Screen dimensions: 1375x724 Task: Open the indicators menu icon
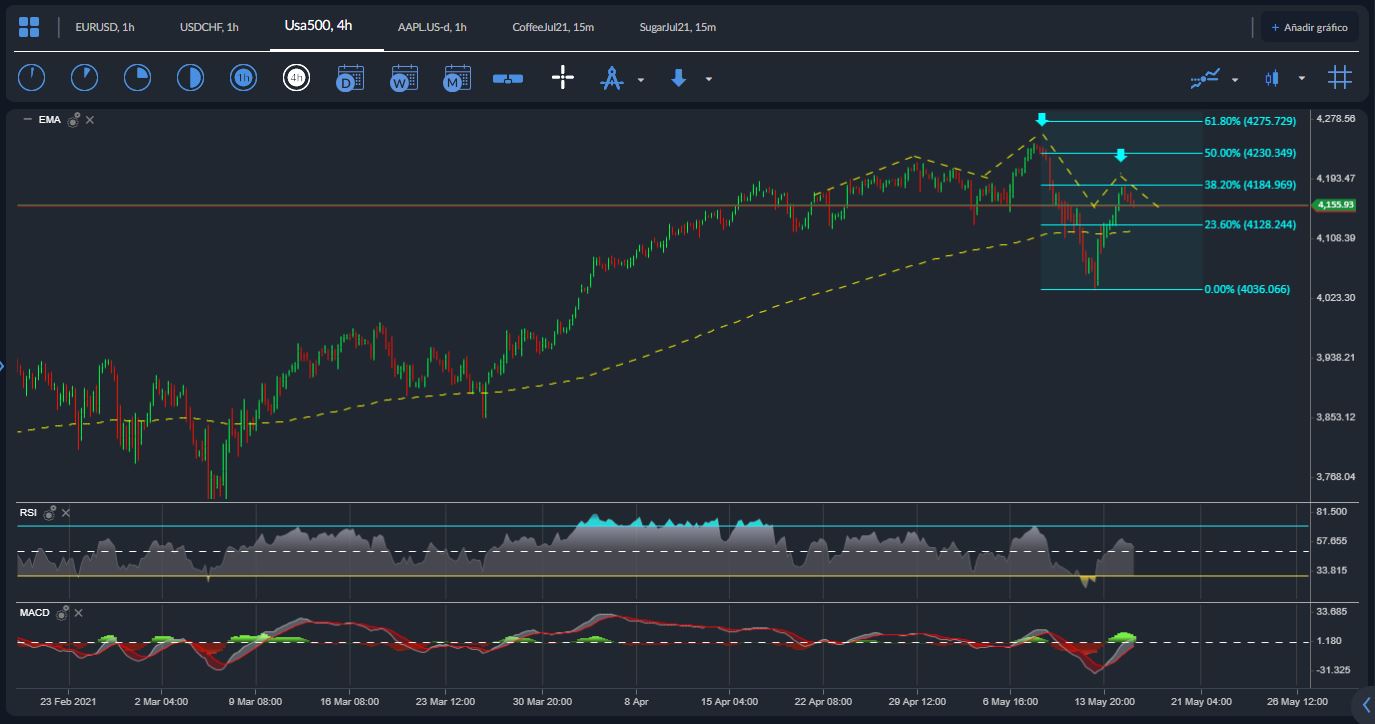coord(1206,78)
